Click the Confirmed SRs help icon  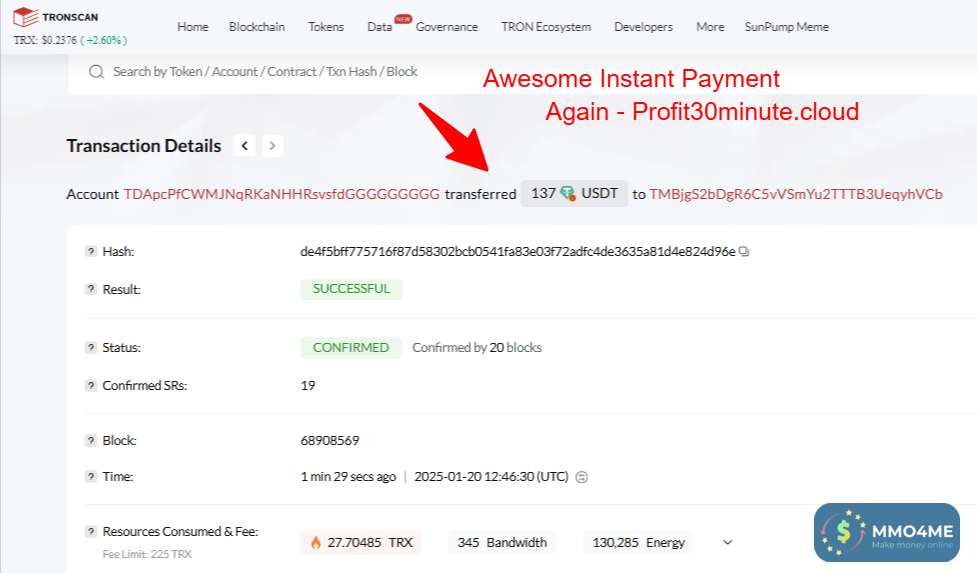click(91, 386)
